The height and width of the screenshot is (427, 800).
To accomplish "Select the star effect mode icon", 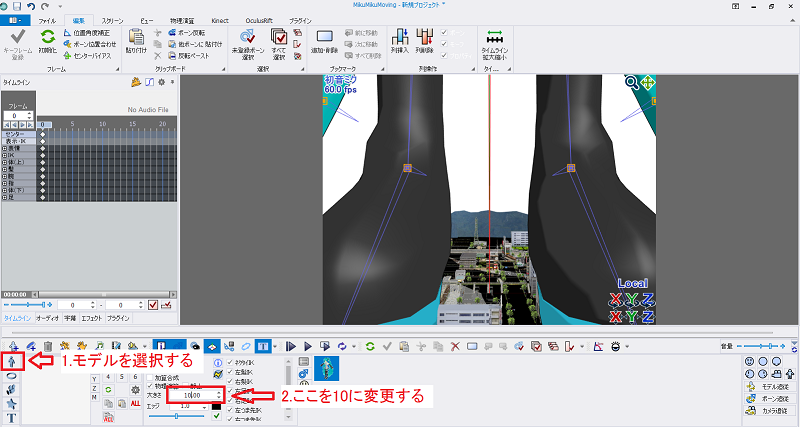I will 11,404.
